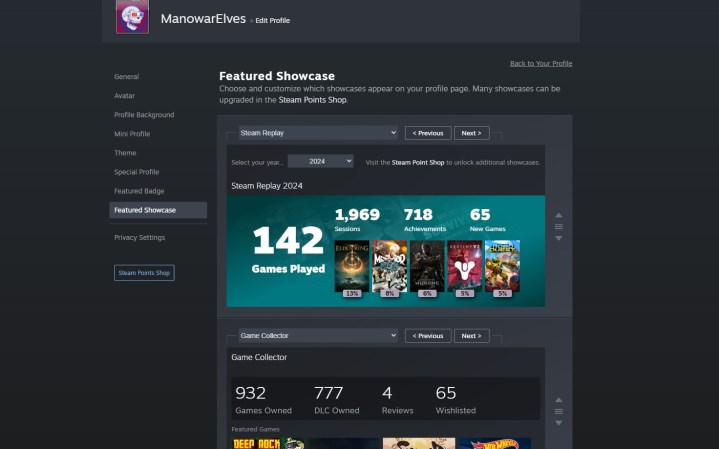Click Next beside the Steam Replay dropdown
The height and width of the screenshot is (449, 719).
tap(471, 133)
